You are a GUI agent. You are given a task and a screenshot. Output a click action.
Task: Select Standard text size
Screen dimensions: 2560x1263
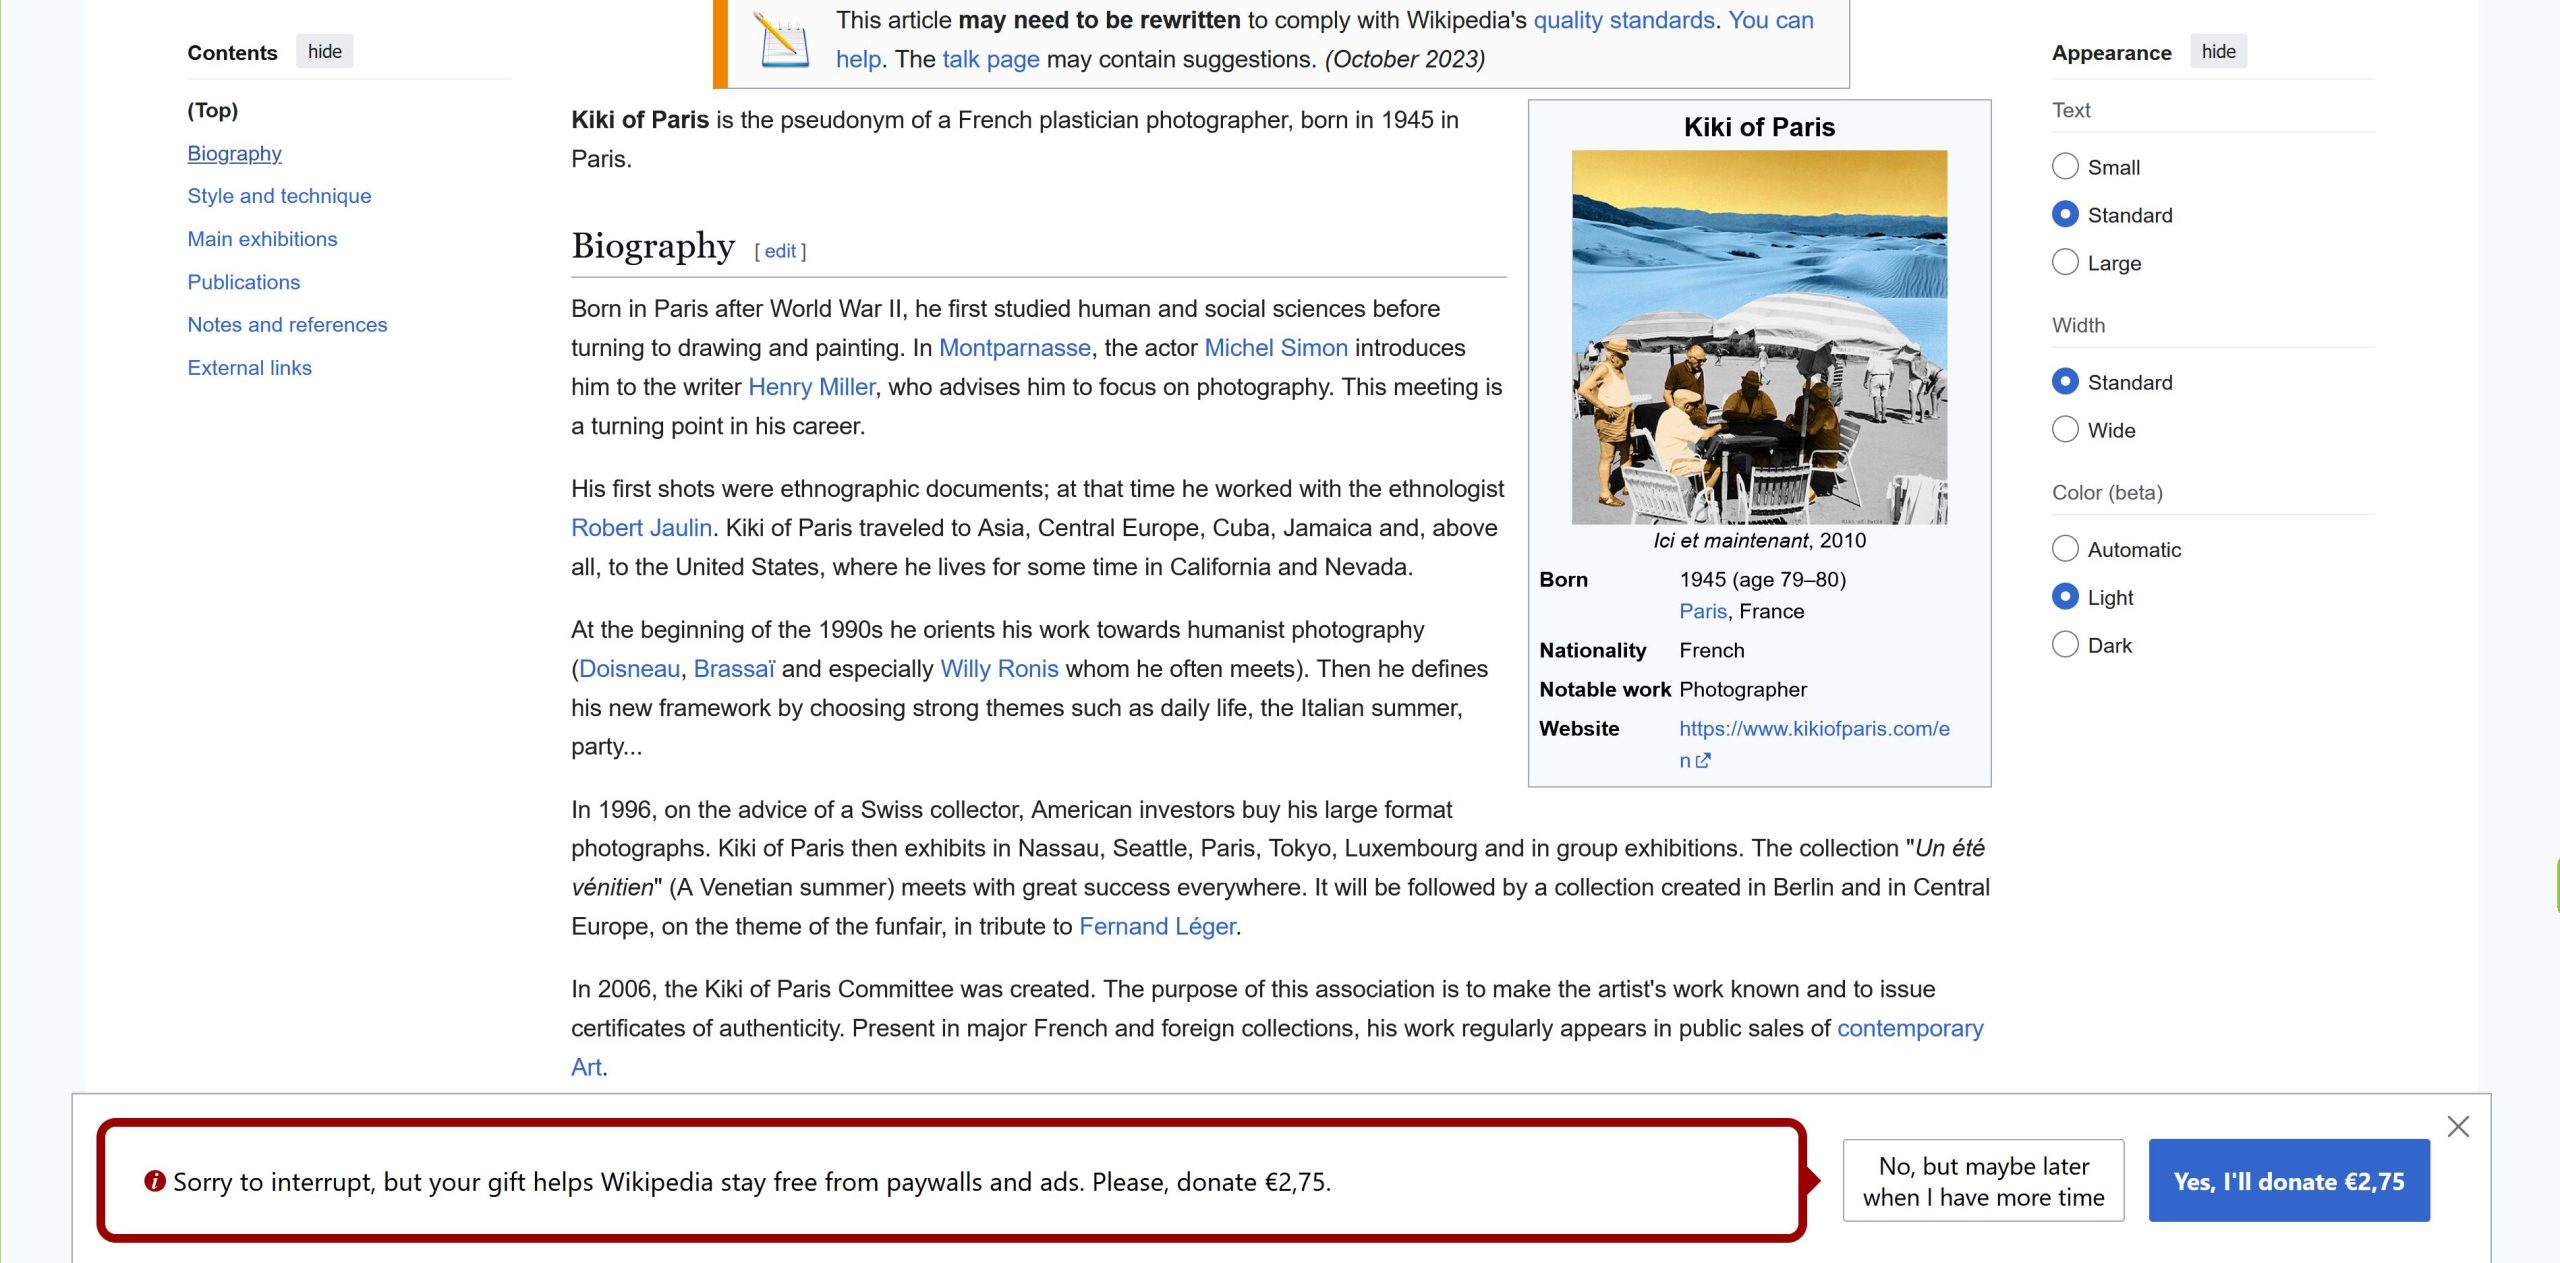tap(2065, 214)
